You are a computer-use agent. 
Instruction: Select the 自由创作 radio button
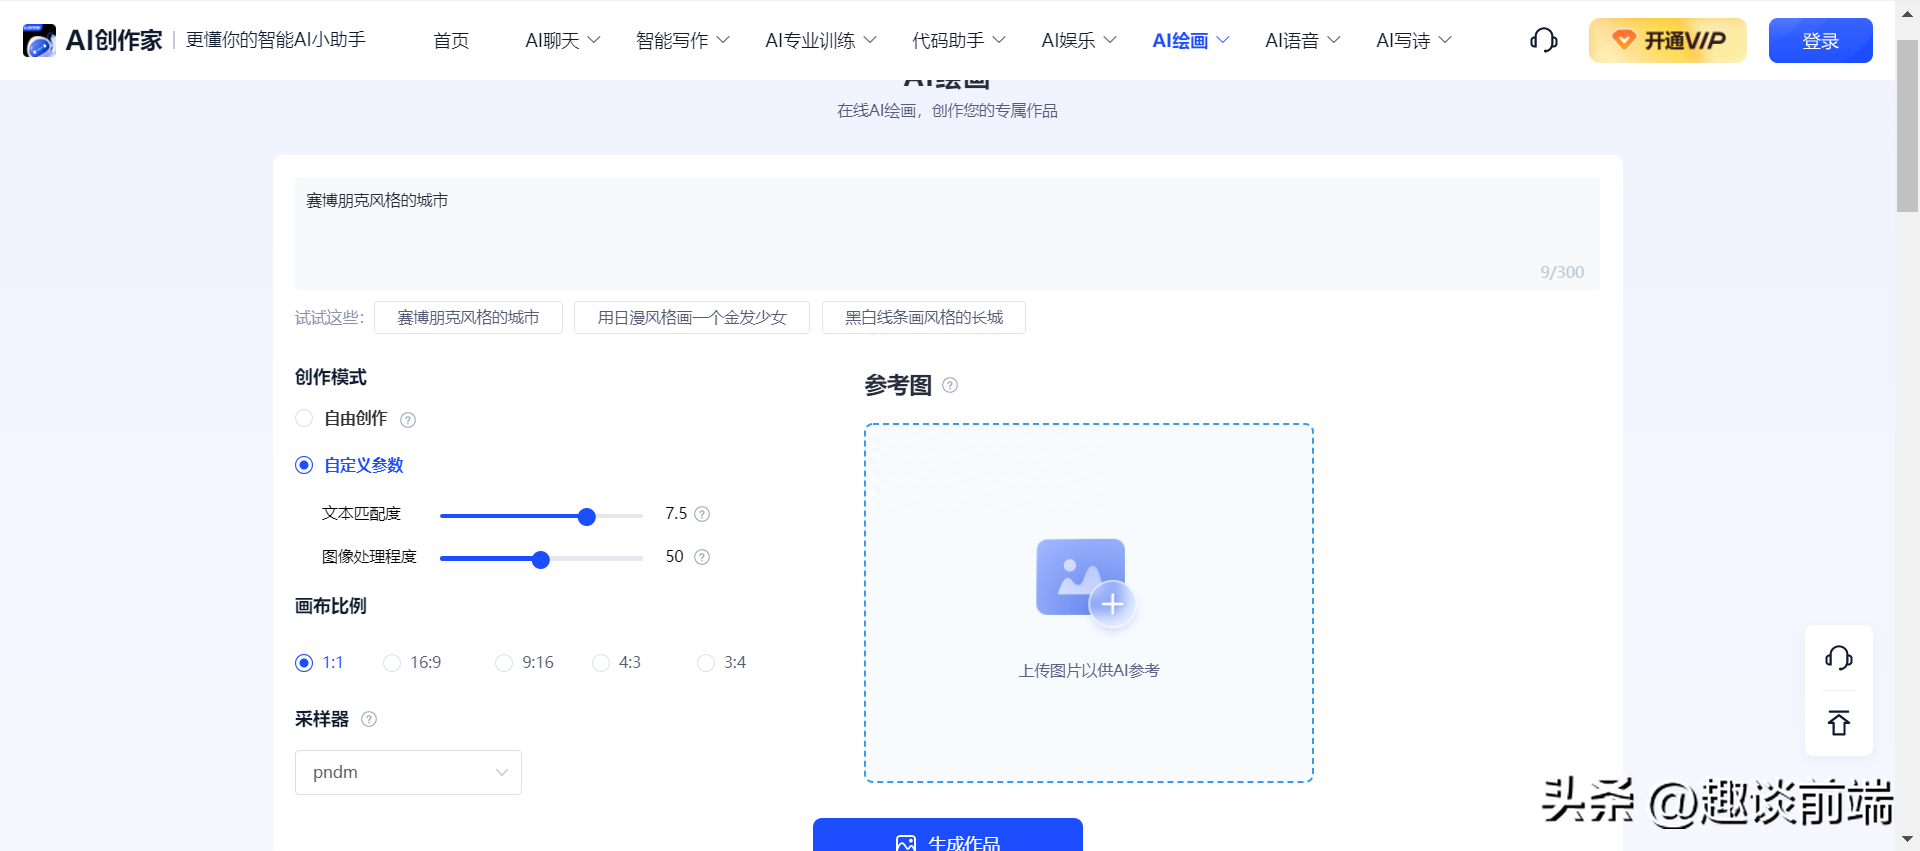tap(304, 418)
